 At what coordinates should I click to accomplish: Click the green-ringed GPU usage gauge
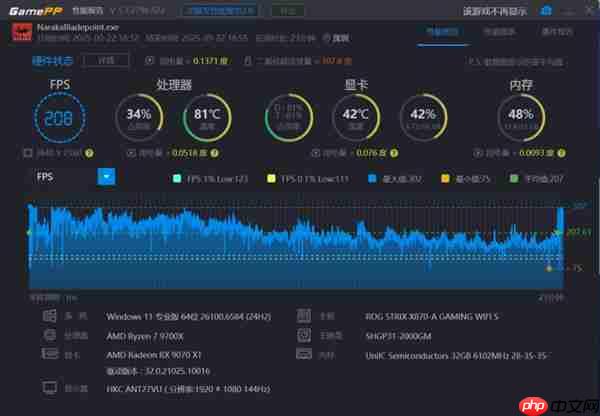pos(289,117)
